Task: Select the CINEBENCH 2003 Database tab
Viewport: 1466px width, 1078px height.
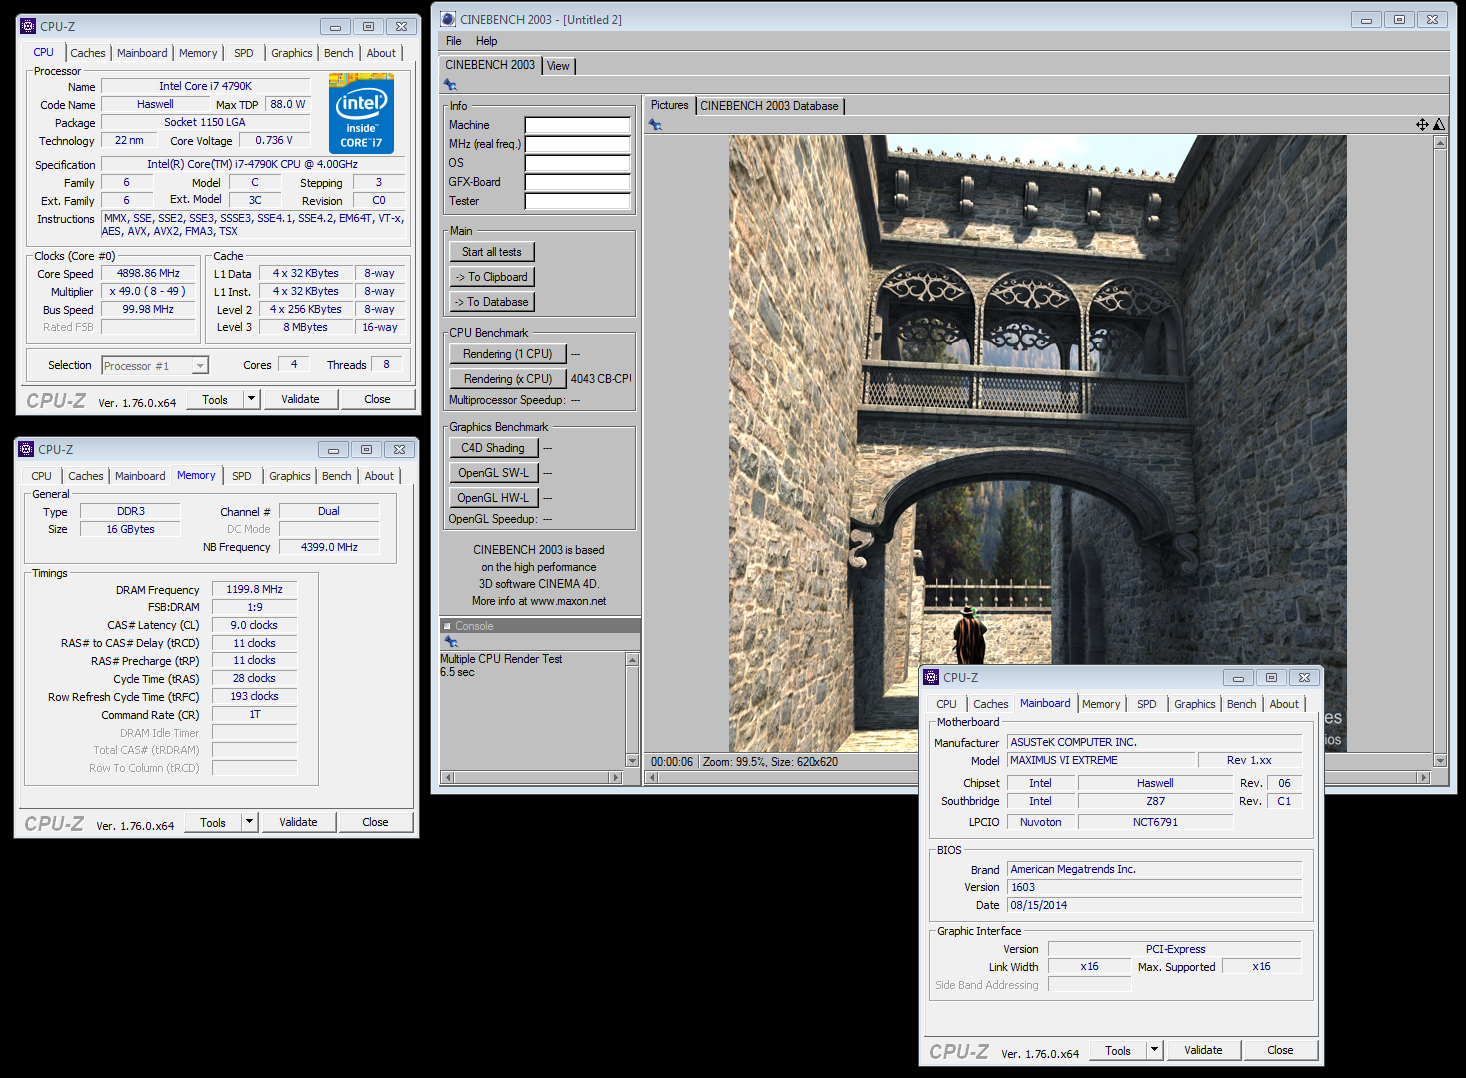Action: pos(769,106)
